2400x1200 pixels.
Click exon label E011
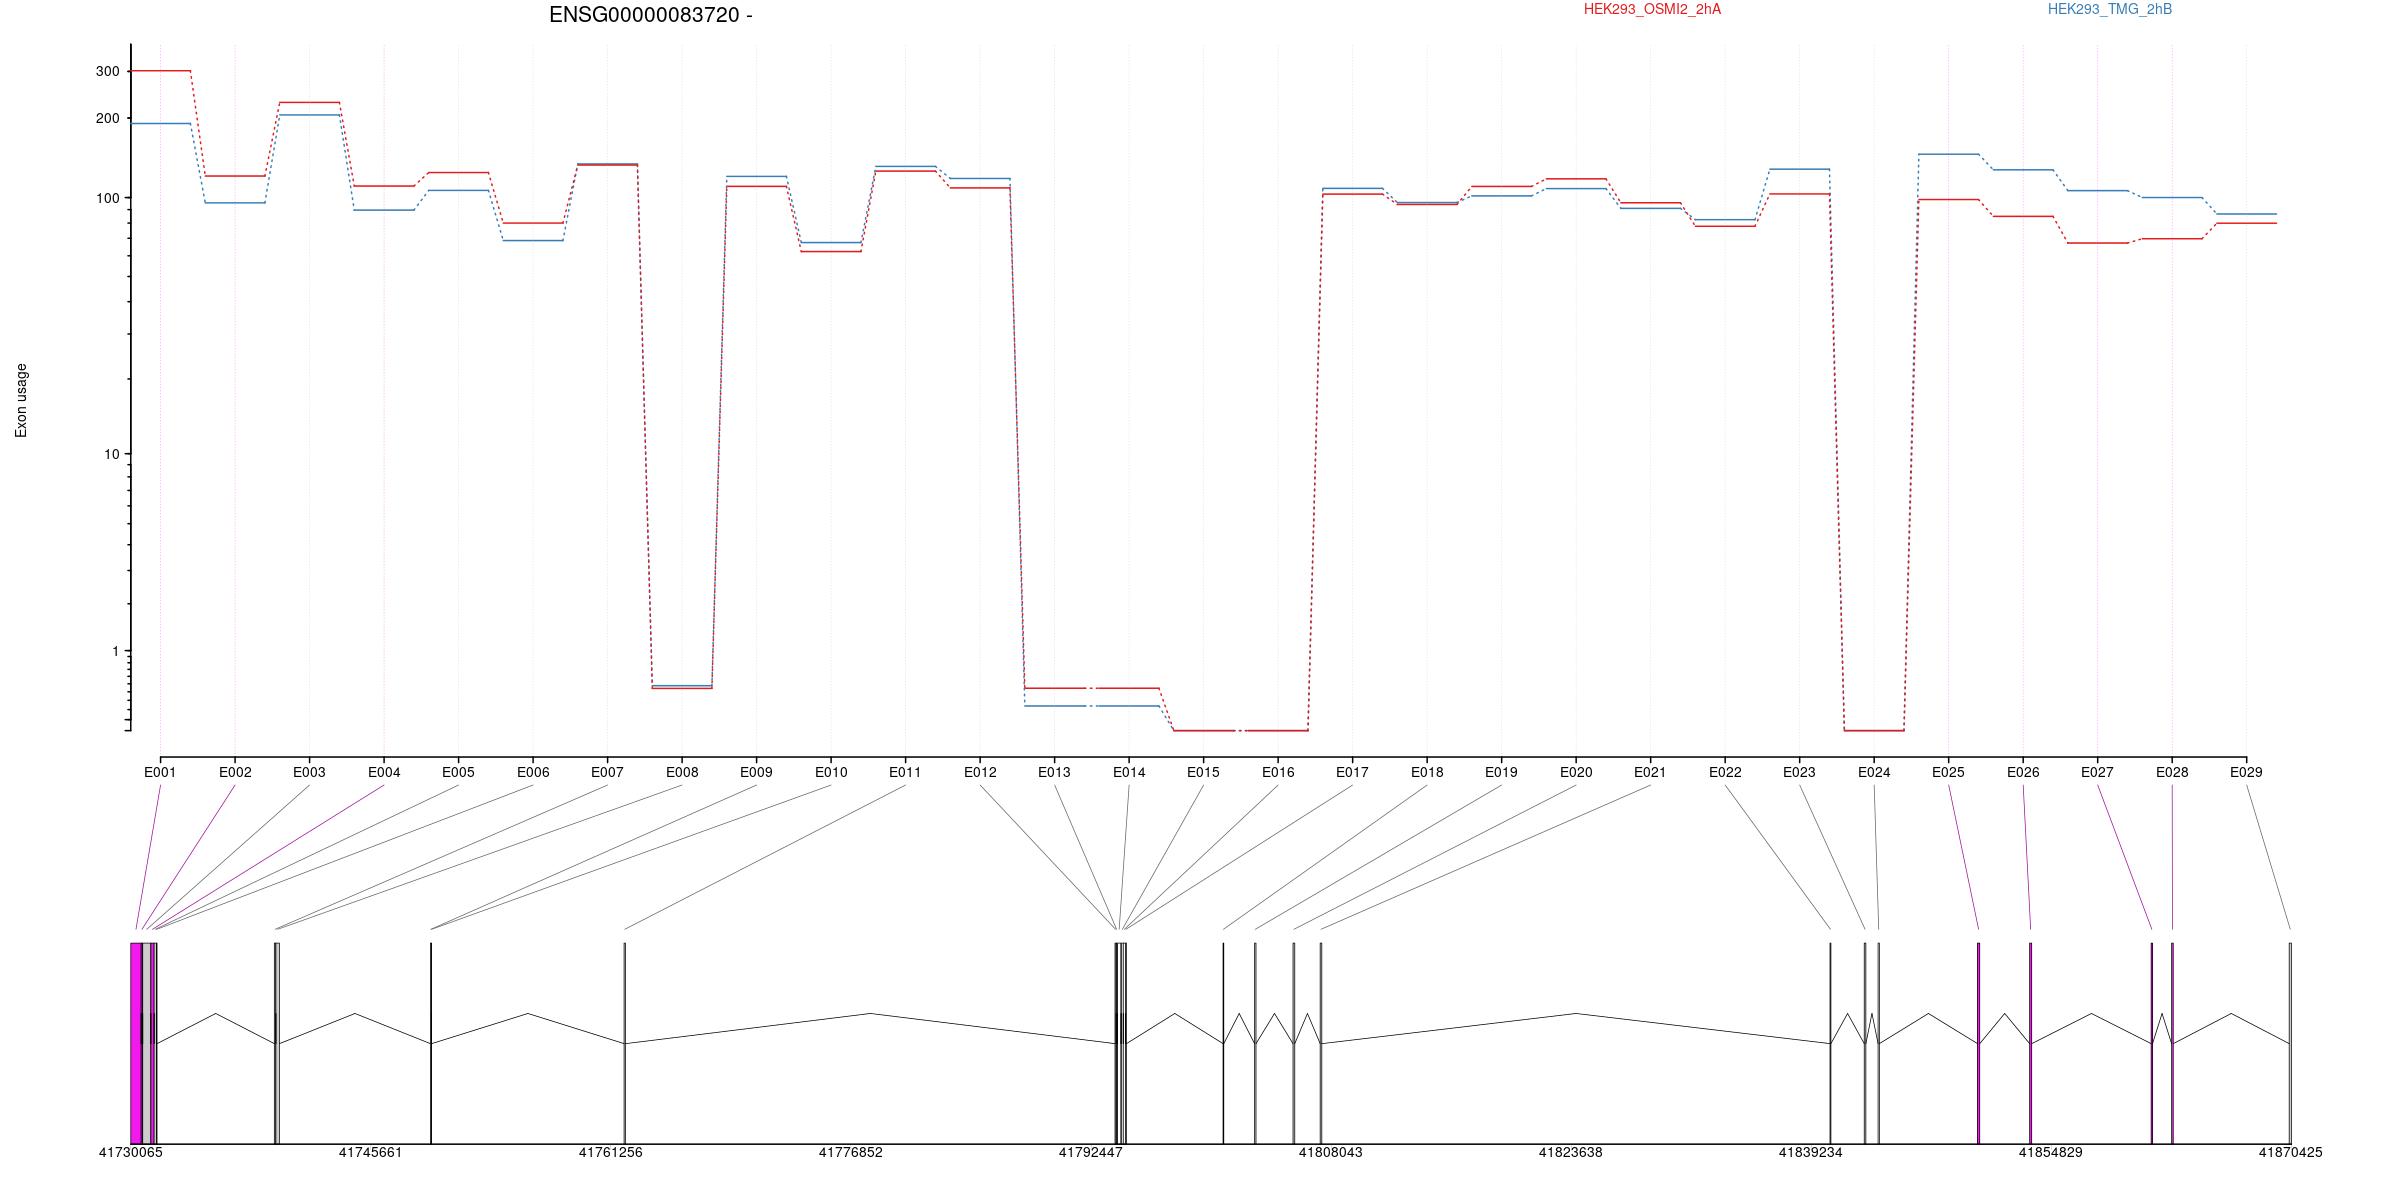pos(905,772)
